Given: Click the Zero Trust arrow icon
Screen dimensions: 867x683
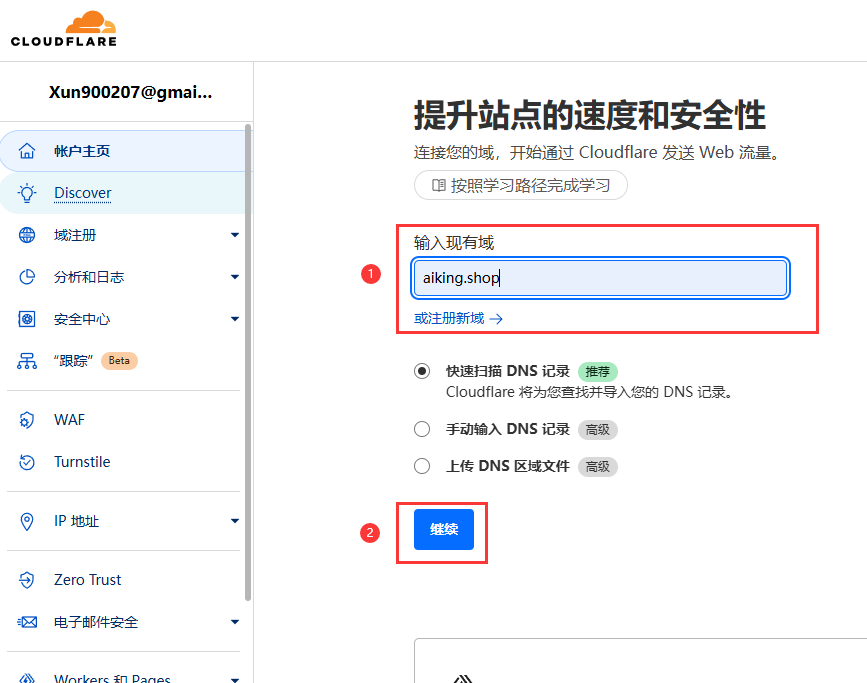Looking at the screenshot, I should point(27,580).
